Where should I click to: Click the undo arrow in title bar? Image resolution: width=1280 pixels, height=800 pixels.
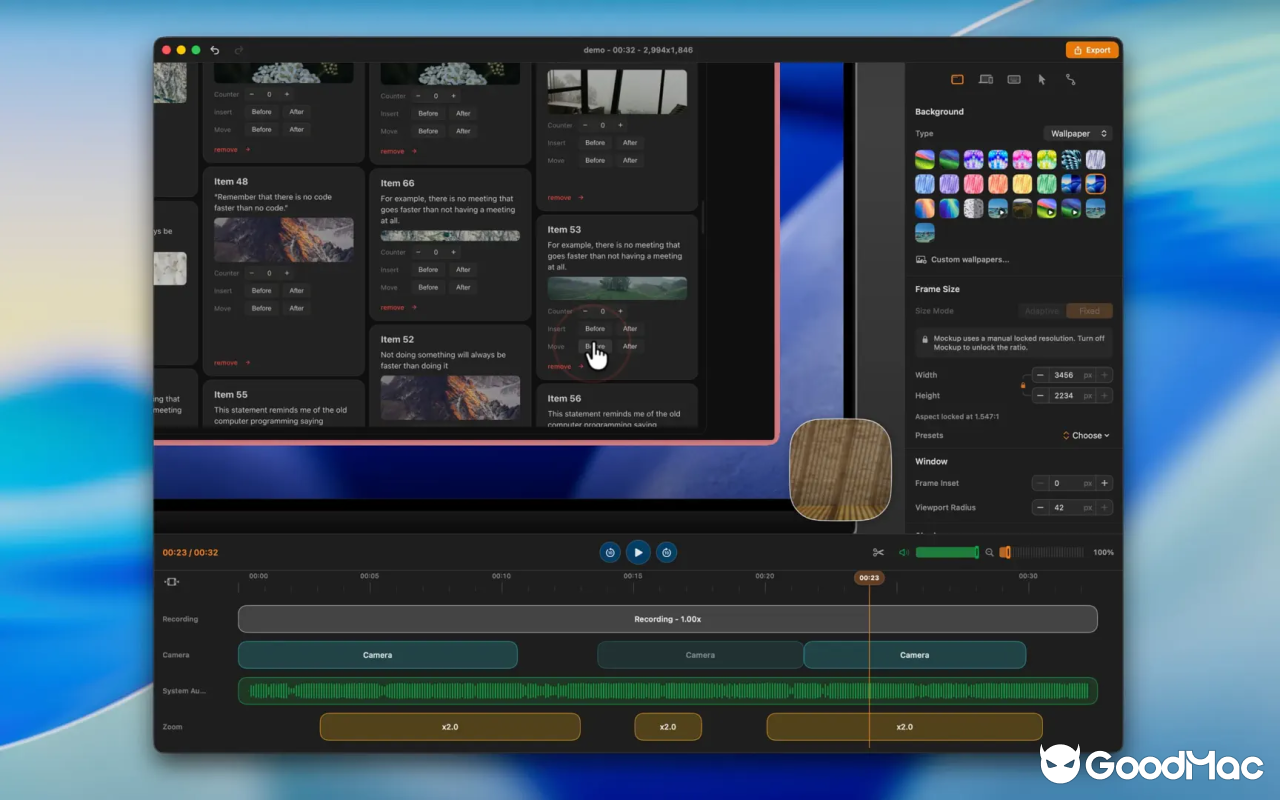(215, 50)
